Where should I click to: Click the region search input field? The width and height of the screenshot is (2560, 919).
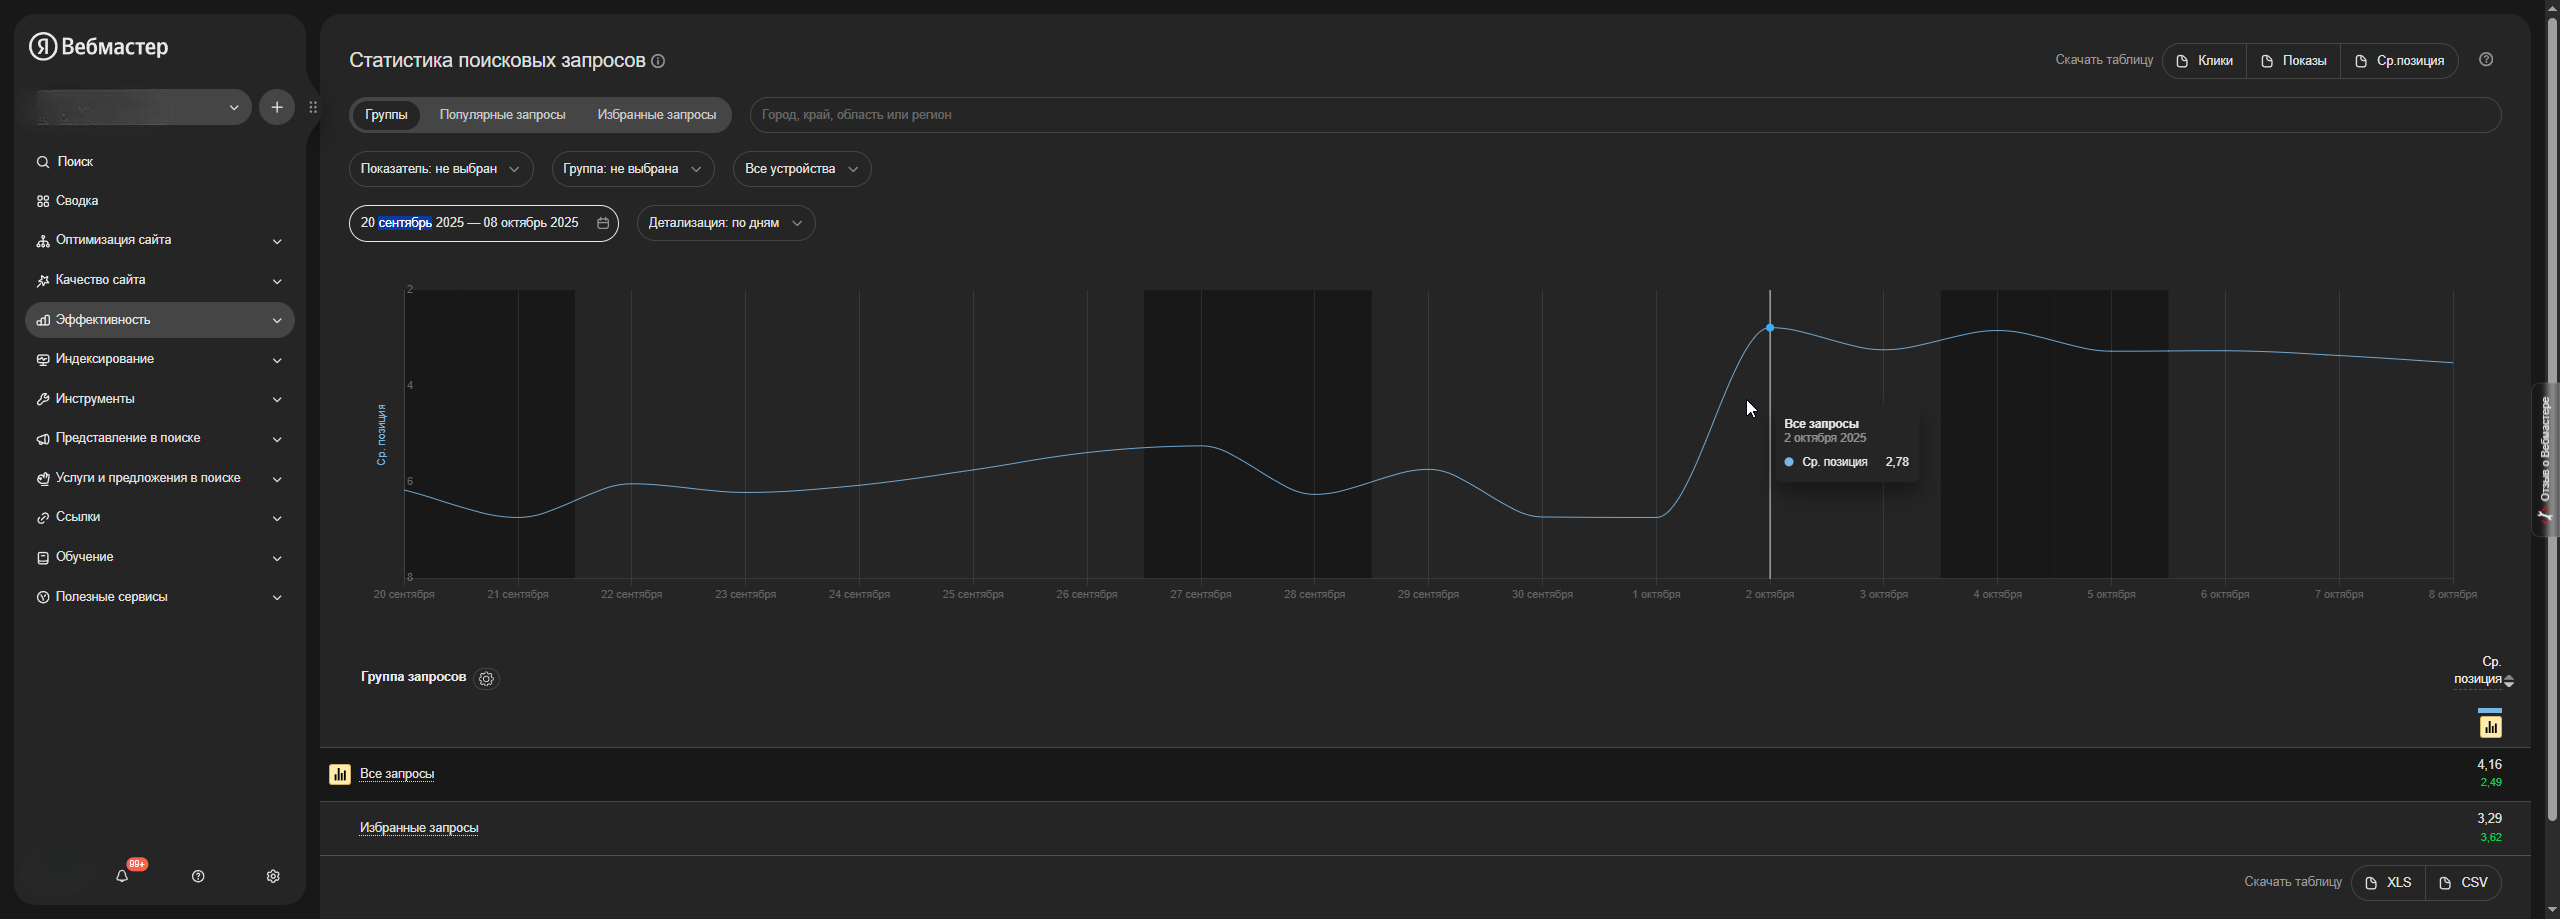pyautogui.click(x=1620, y=115)
